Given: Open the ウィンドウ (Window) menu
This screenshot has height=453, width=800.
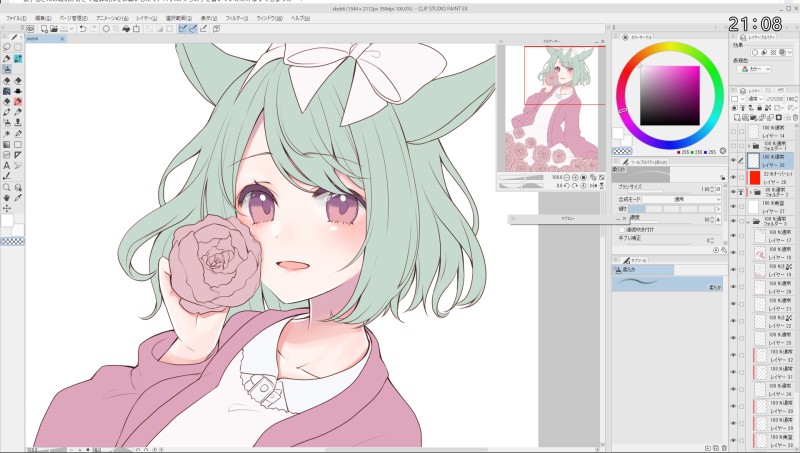Looking at the screenshot, I should 269,18.
